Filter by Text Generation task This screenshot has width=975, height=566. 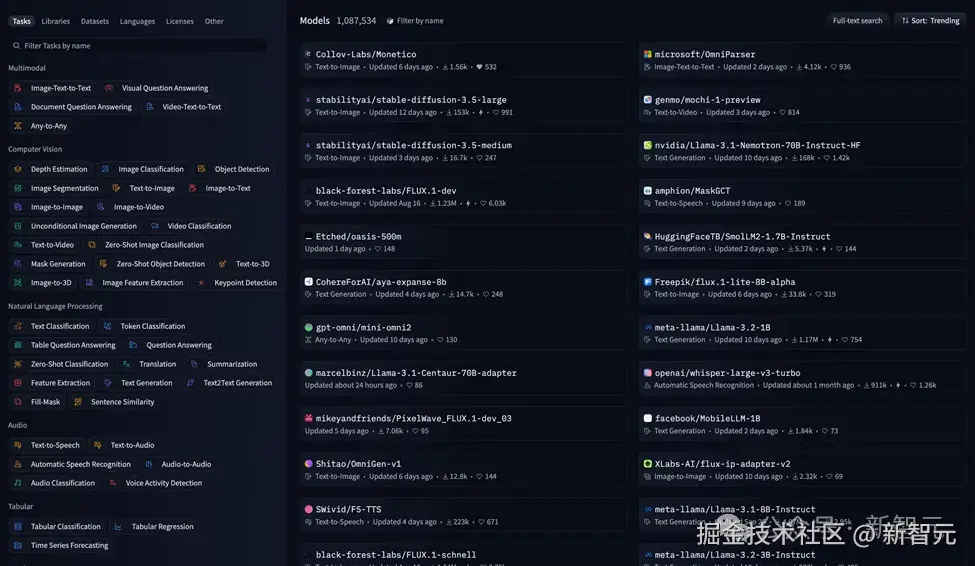[139, 383]
